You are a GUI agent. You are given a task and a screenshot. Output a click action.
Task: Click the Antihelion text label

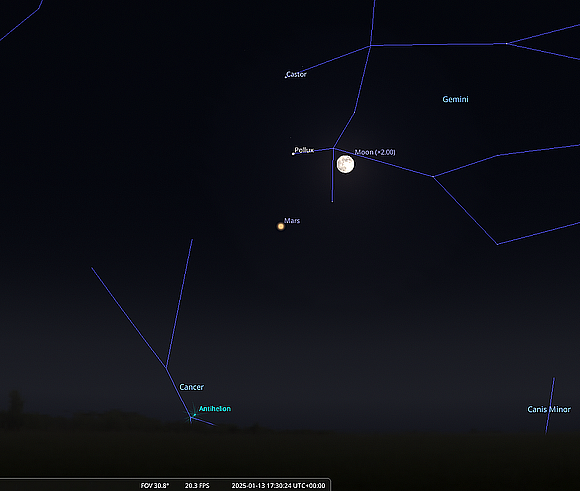click(x=215, y=408)
